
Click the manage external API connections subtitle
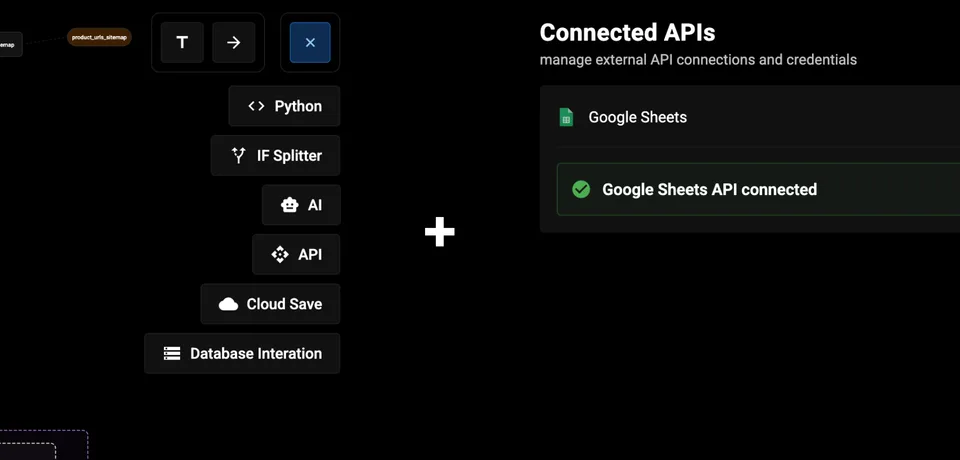(x=698, y=60)
